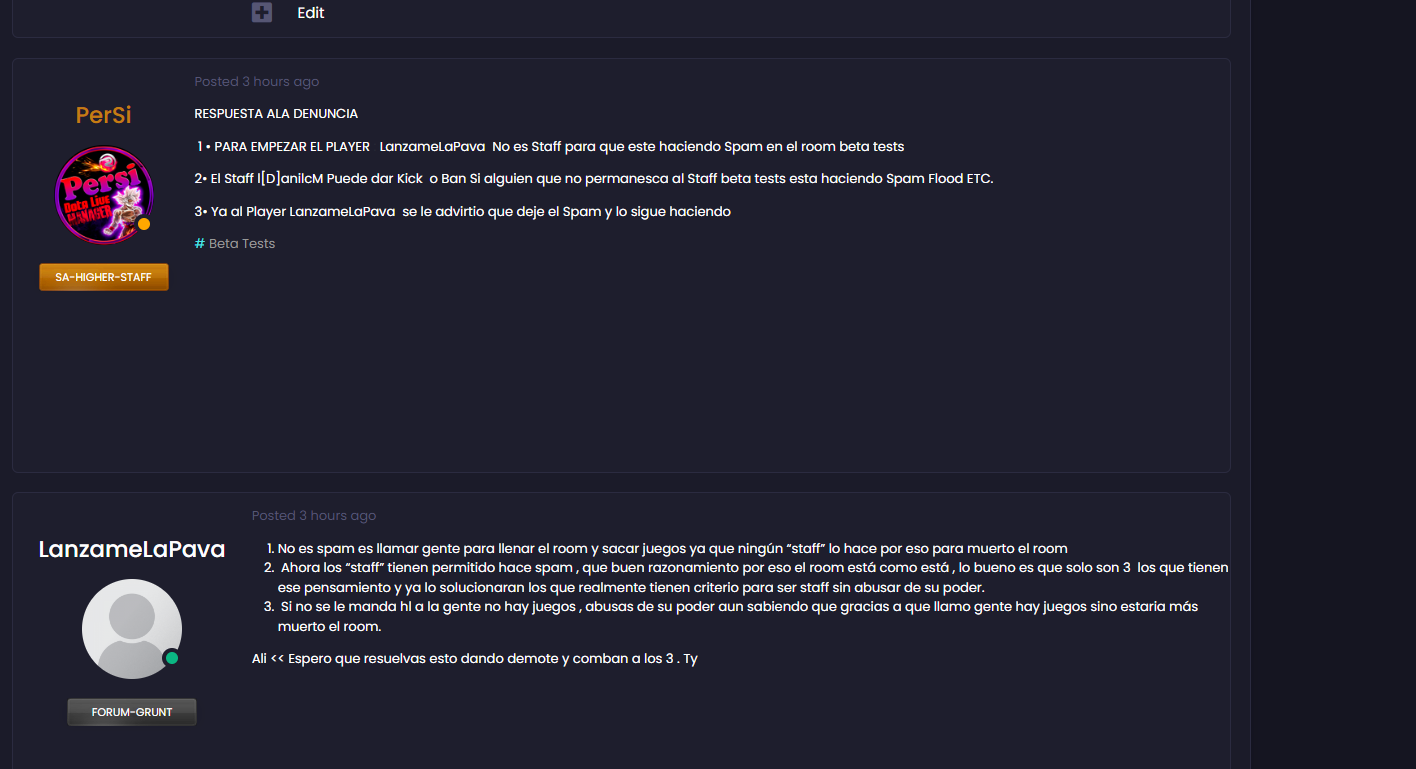Select the FORUM-GRUNT rank badge
The width and height of the screenshot is (1416, 769).
point(132,712)
